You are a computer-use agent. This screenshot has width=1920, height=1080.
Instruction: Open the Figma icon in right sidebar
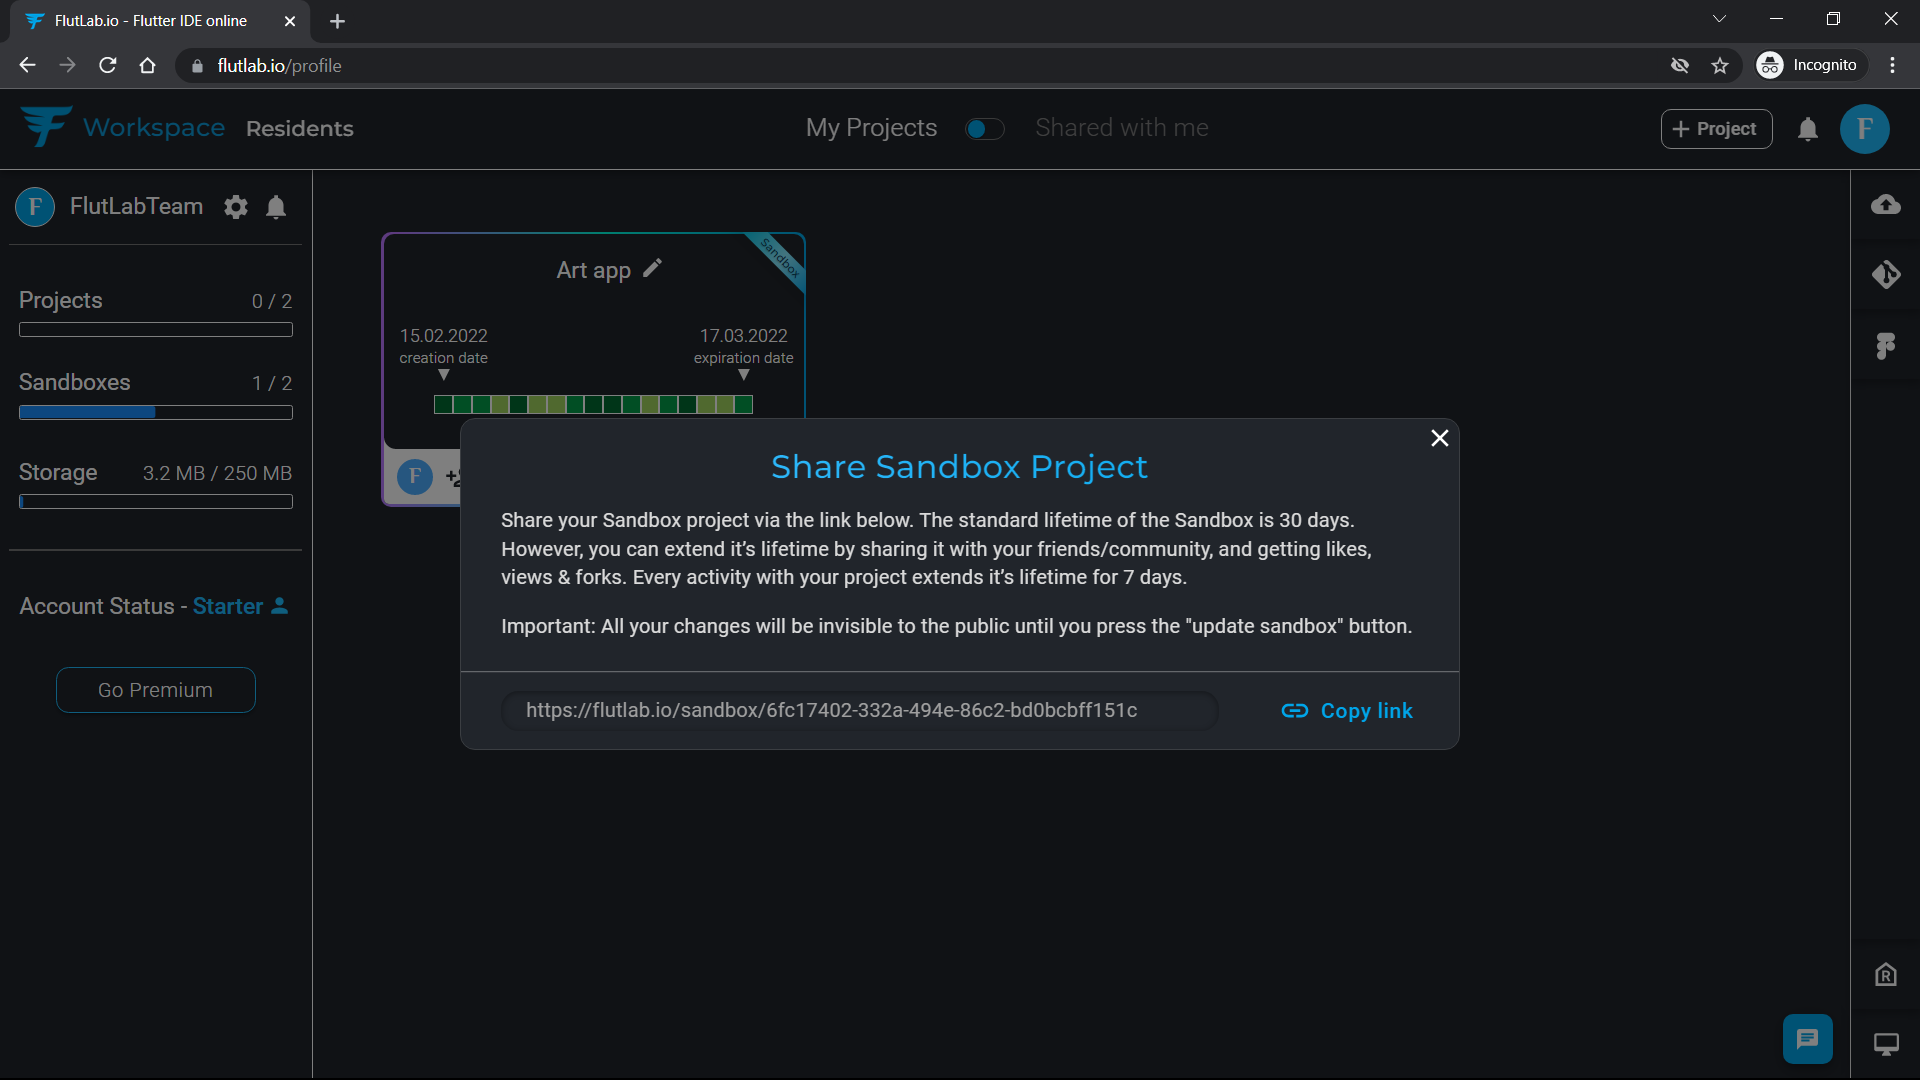pyautogui.click(x=1886, y=346)
